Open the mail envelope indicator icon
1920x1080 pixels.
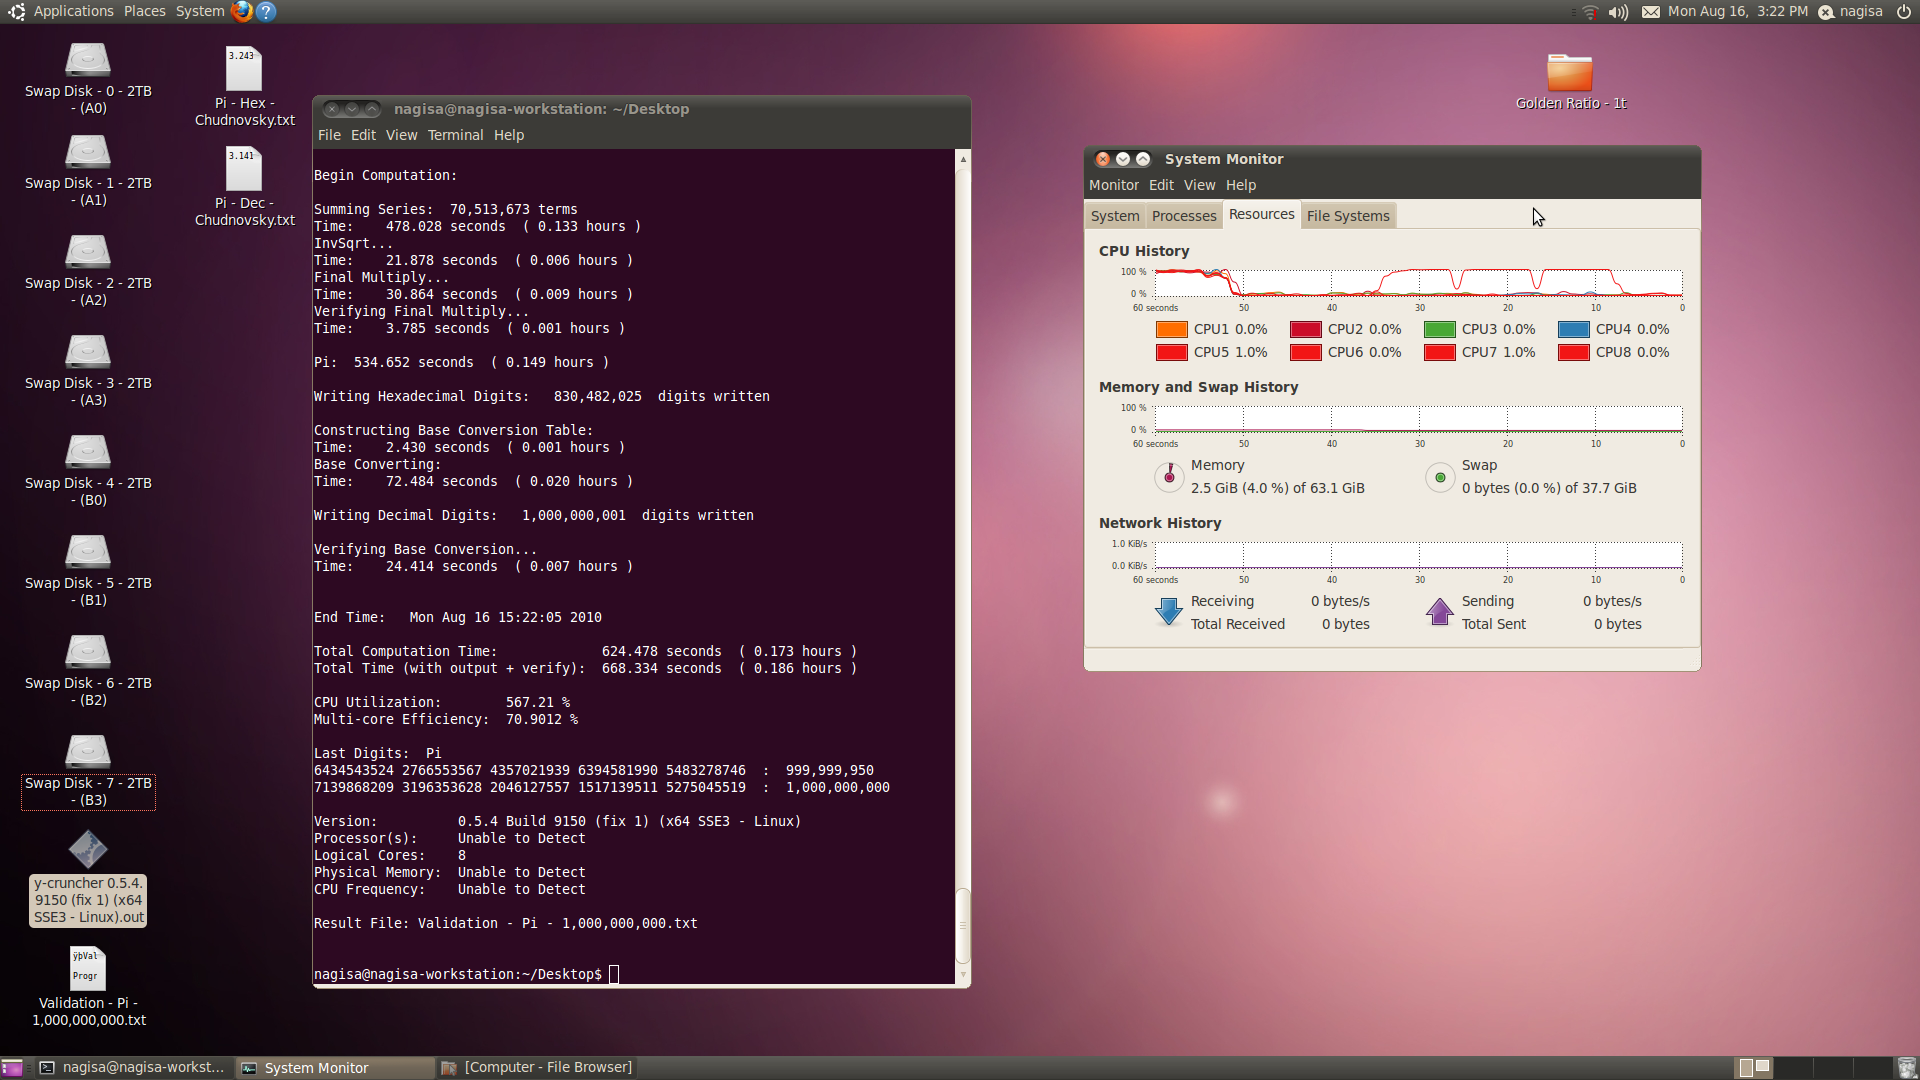coord(1650,12)
